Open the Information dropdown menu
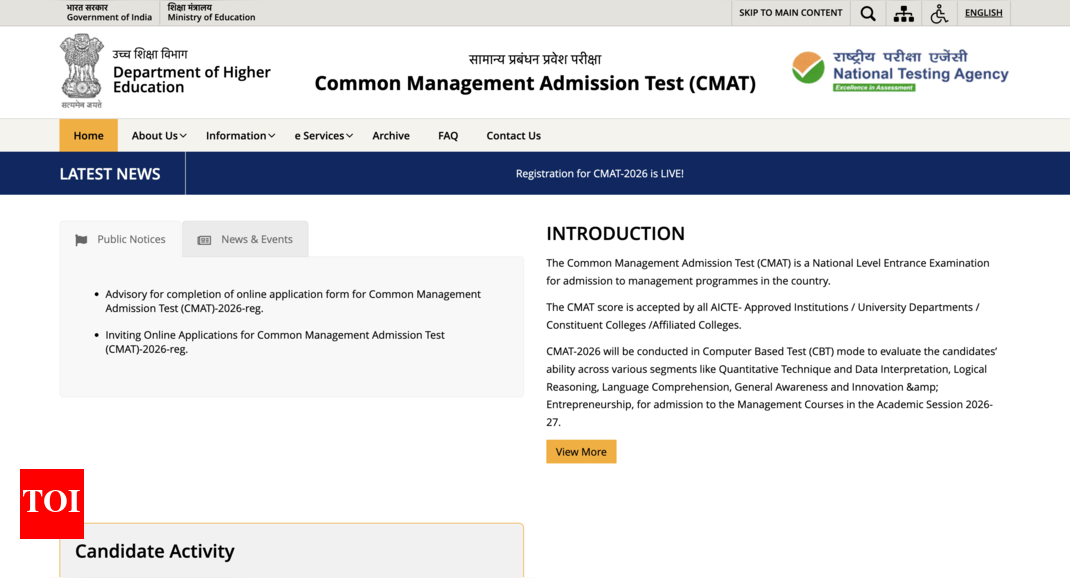The image size is (1070, 578). [x=239, y=135]
